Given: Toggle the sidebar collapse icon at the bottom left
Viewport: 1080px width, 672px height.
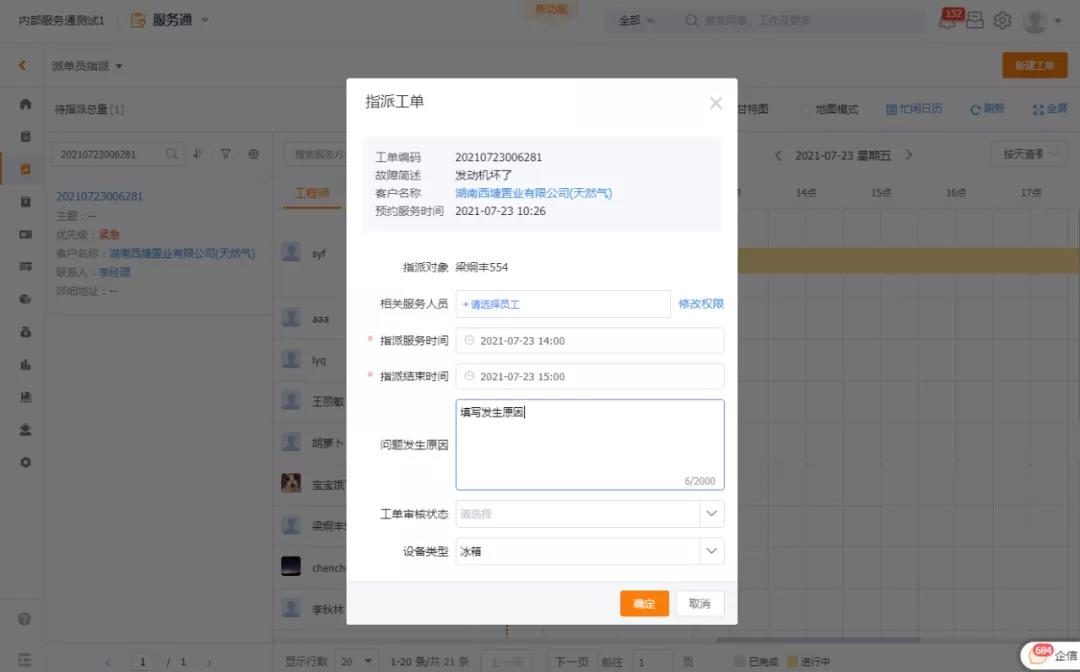Looking at the screenshot, I should [25, 660].
